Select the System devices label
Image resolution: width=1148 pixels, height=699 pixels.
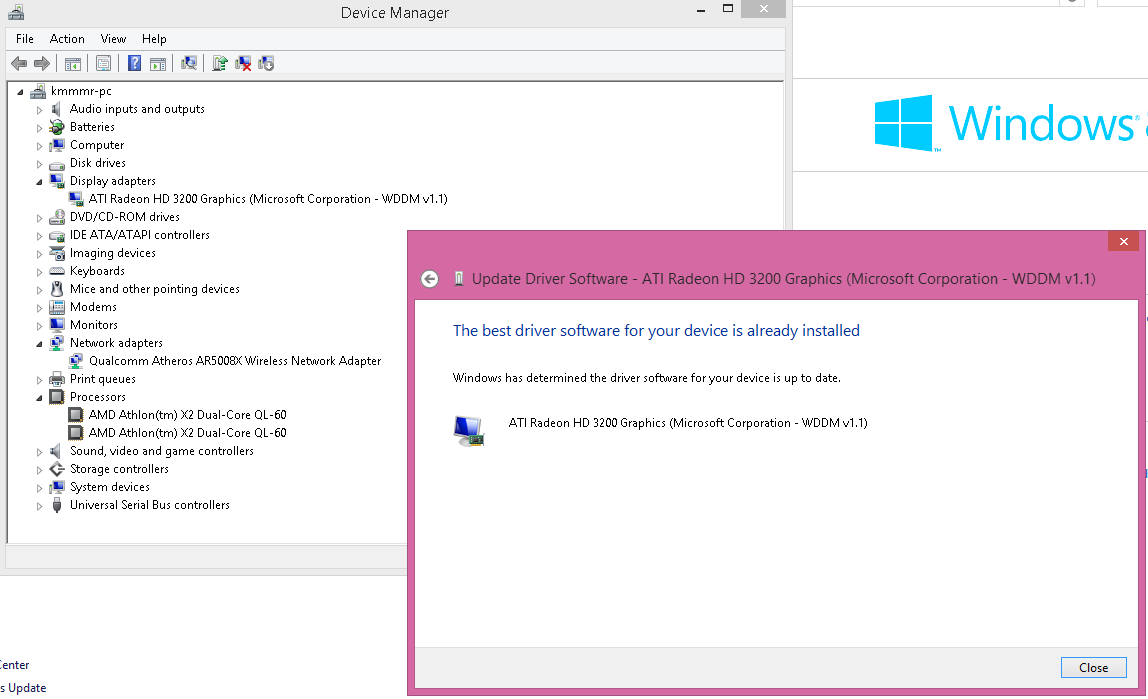tap(110, 487)
